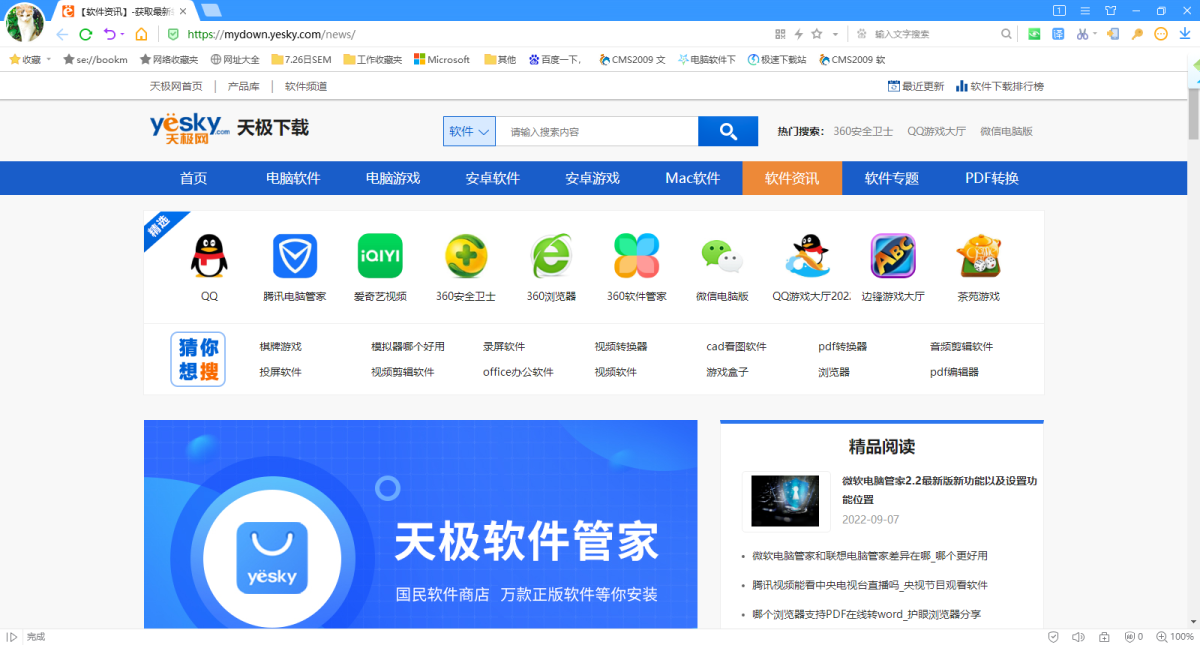Open the QR code icon in address bar
The width and height of the screenshot is (1200, 645).
tap(780, 34)
